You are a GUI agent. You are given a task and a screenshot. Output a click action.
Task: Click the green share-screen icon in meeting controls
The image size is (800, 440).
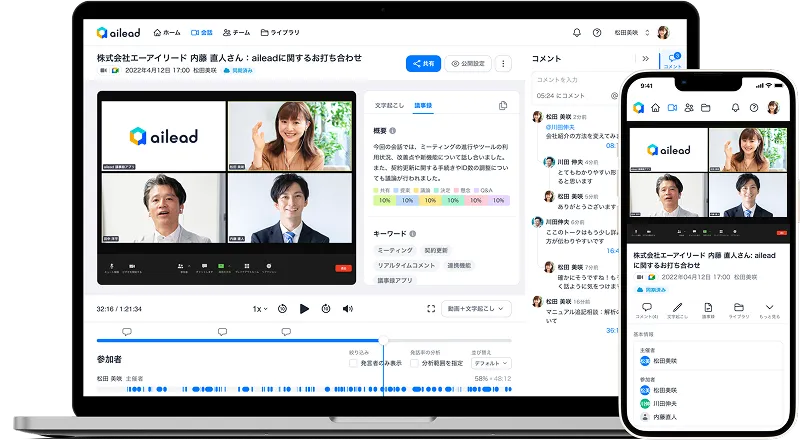[x=221, y=267]
